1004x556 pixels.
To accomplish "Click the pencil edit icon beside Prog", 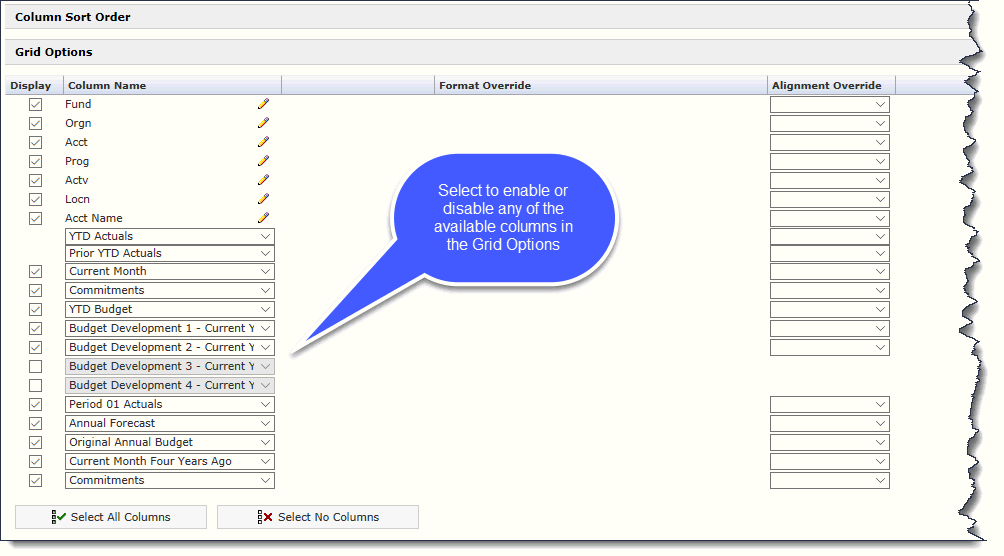I will coord(263,161).
